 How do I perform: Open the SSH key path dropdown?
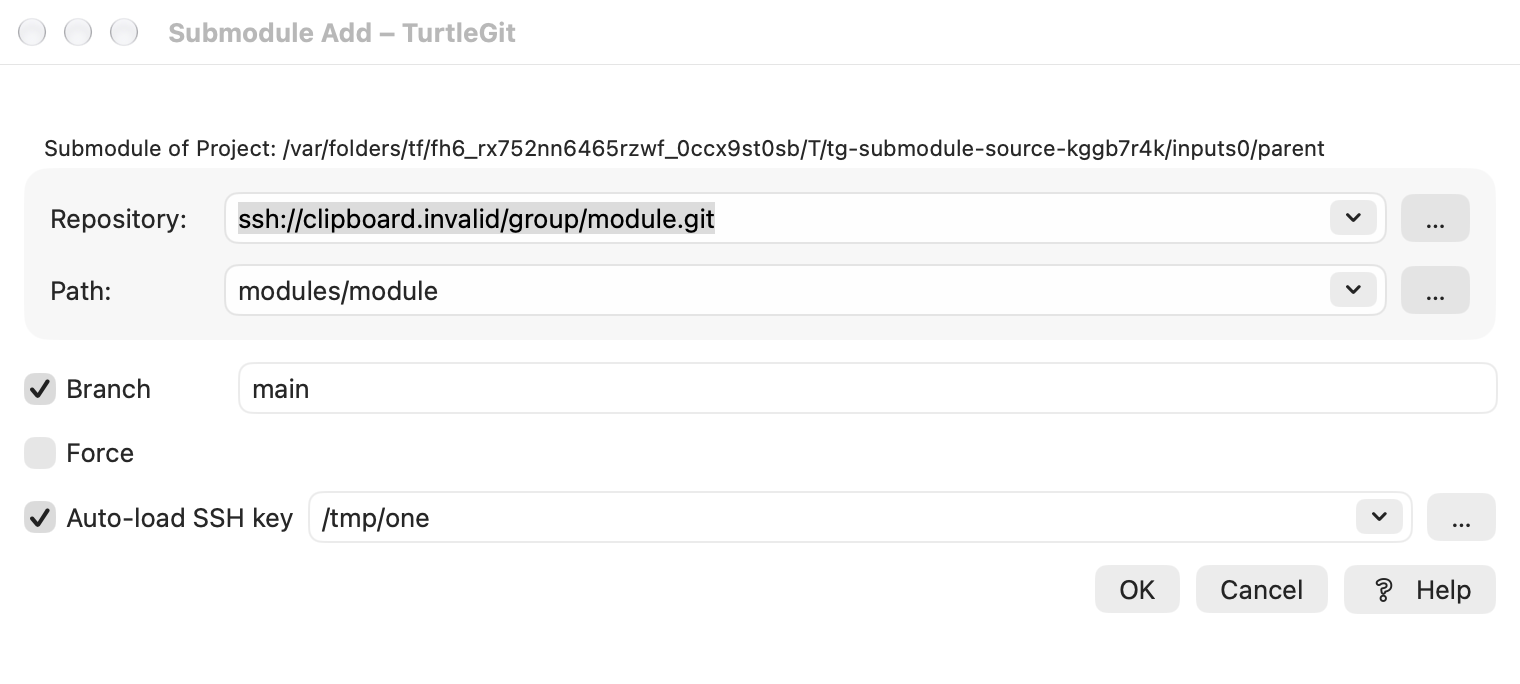tap(1379, 517)
